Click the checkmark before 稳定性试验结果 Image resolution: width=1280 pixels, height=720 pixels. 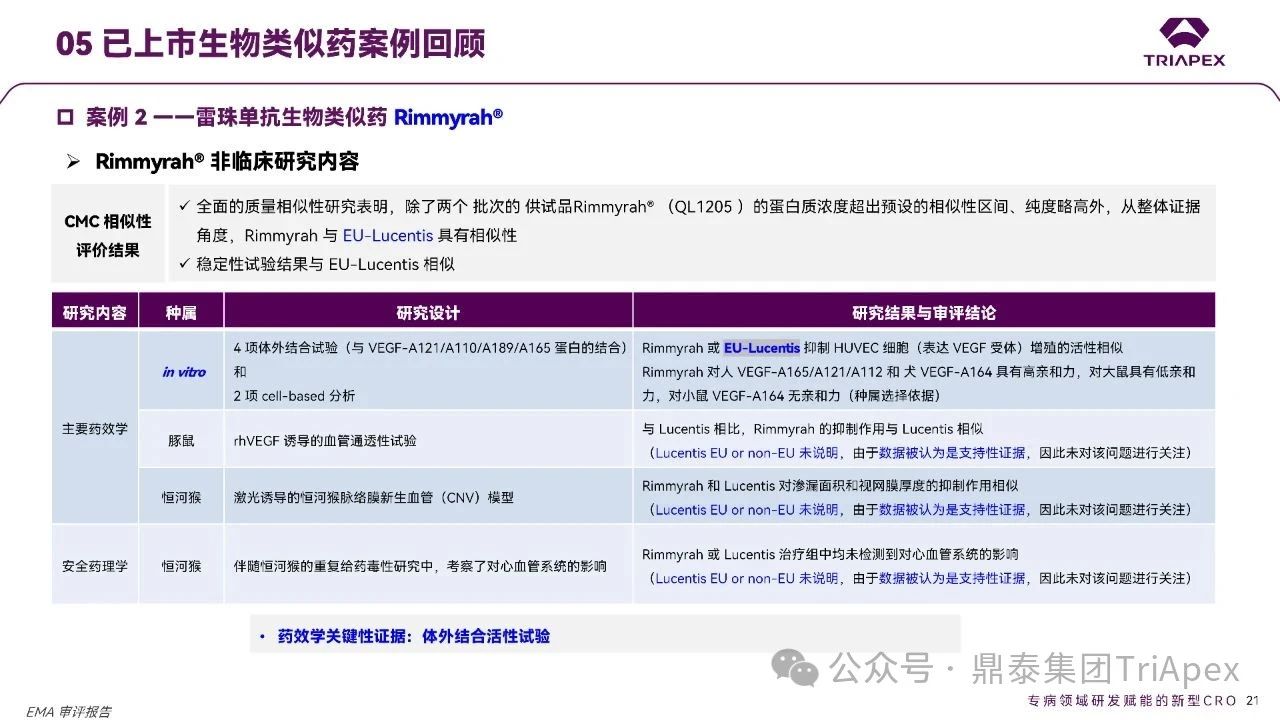183,264
